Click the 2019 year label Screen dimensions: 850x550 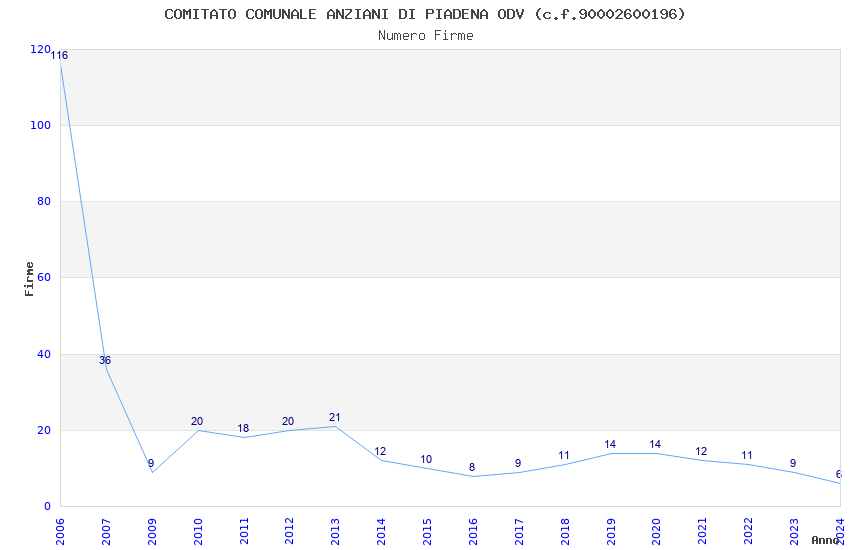[x=610, y=530]
